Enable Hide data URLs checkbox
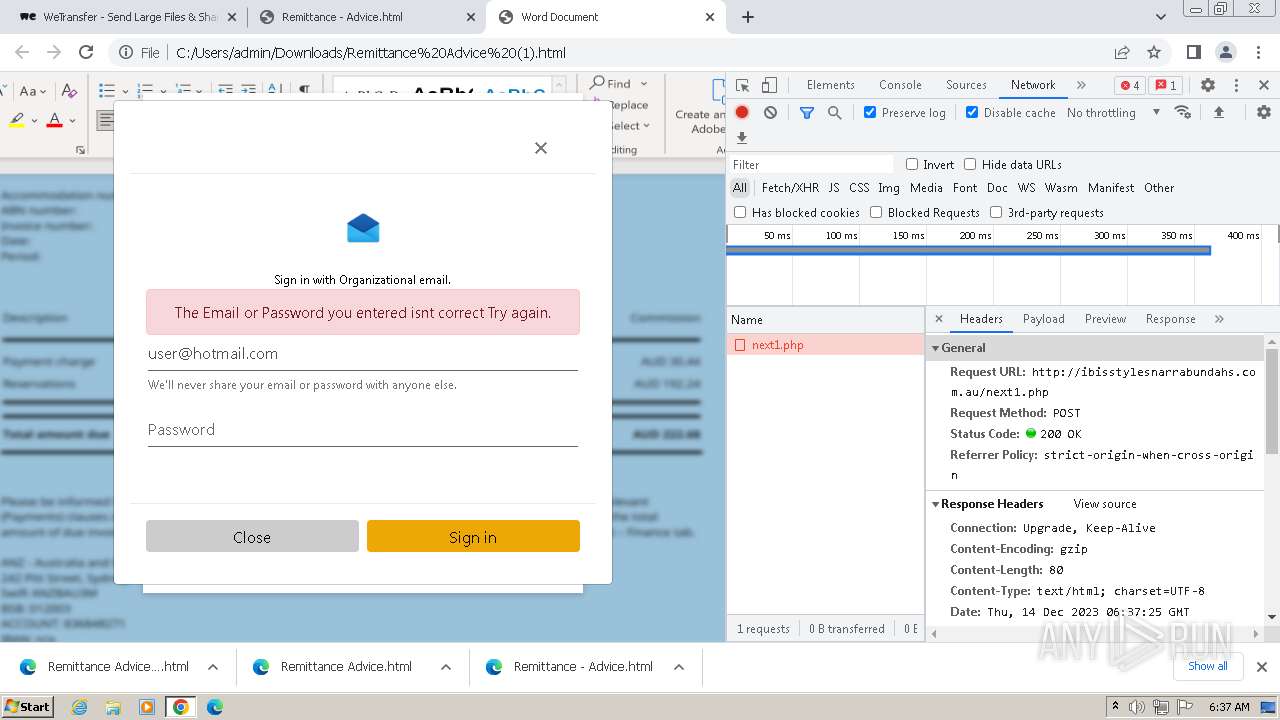 [x=970, y=164]
